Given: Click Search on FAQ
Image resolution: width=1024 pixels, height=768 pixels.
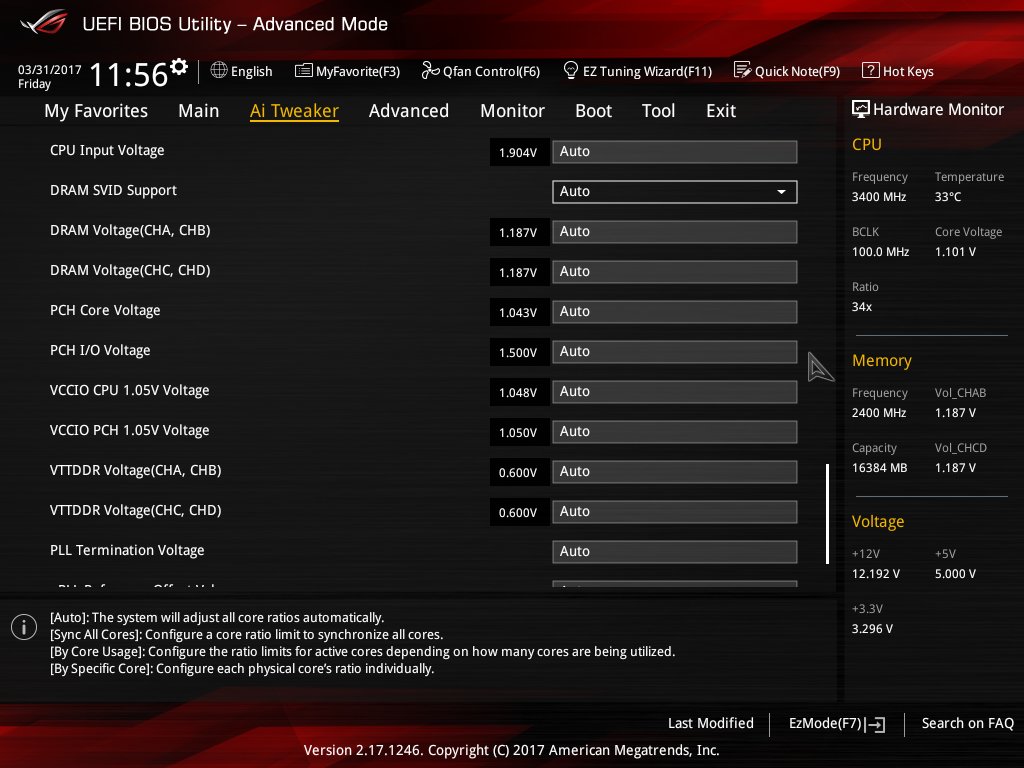Looking at the screenshot, I should coord(967,723).
